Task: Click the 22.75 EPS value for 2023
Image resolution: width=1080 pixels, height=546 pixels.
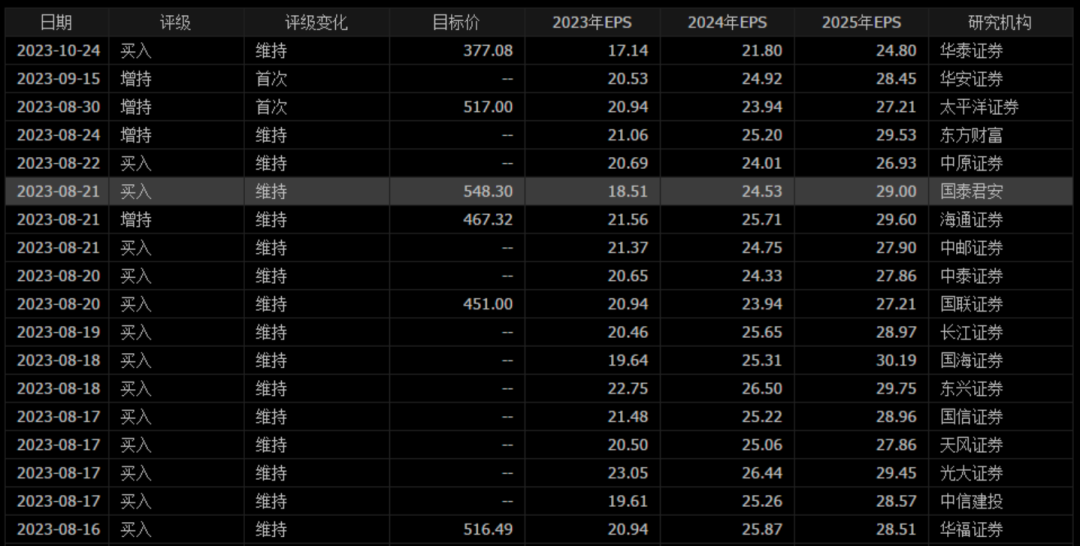Action: [627, 389]
